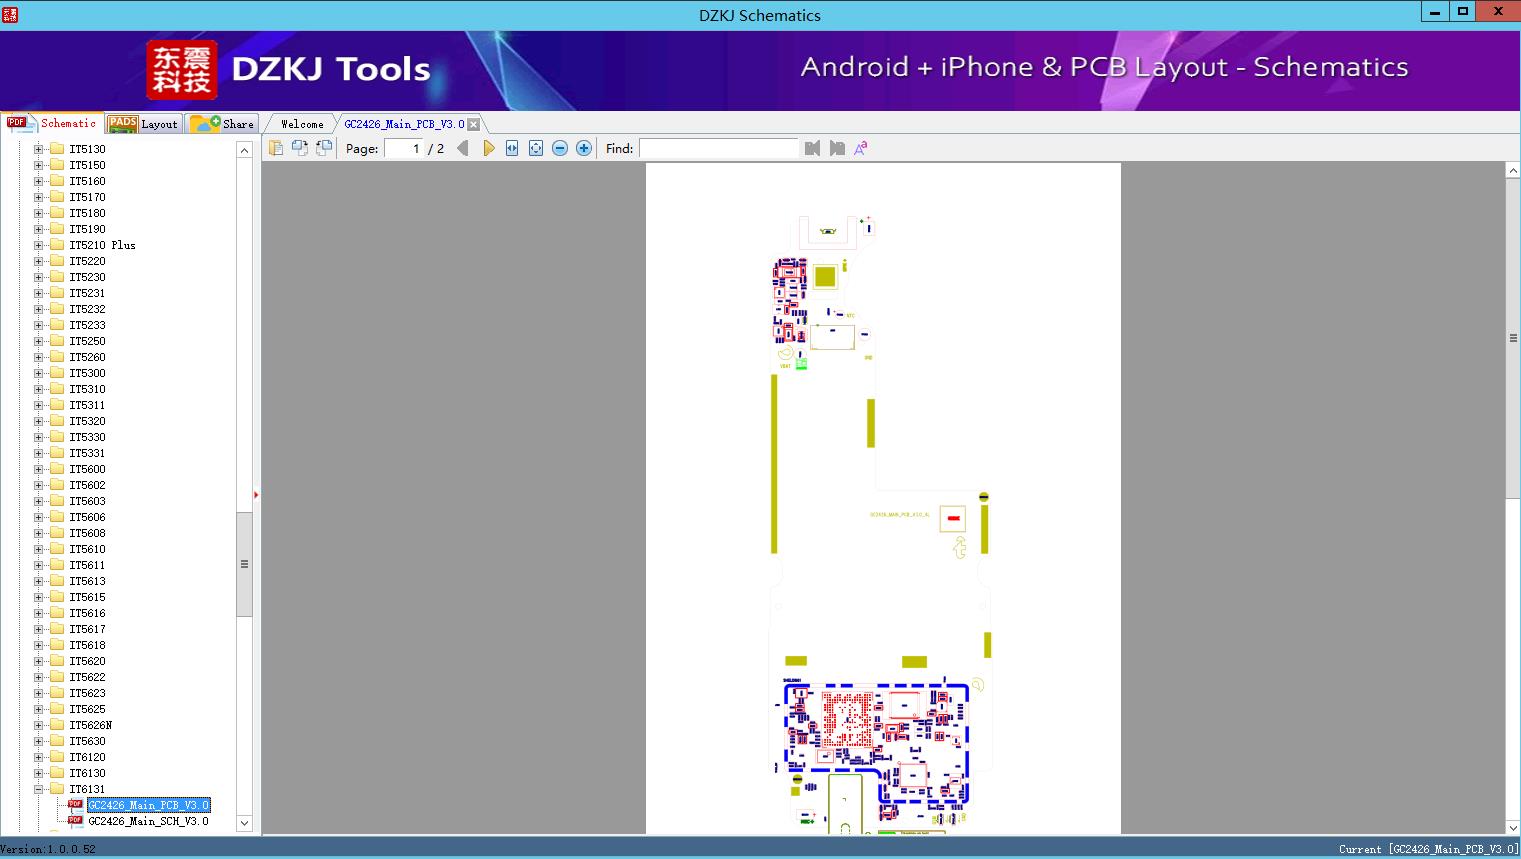Click the Version:1.0.0.52 status text
This screenshot has height=859, width=1521.
coord(48,849)
